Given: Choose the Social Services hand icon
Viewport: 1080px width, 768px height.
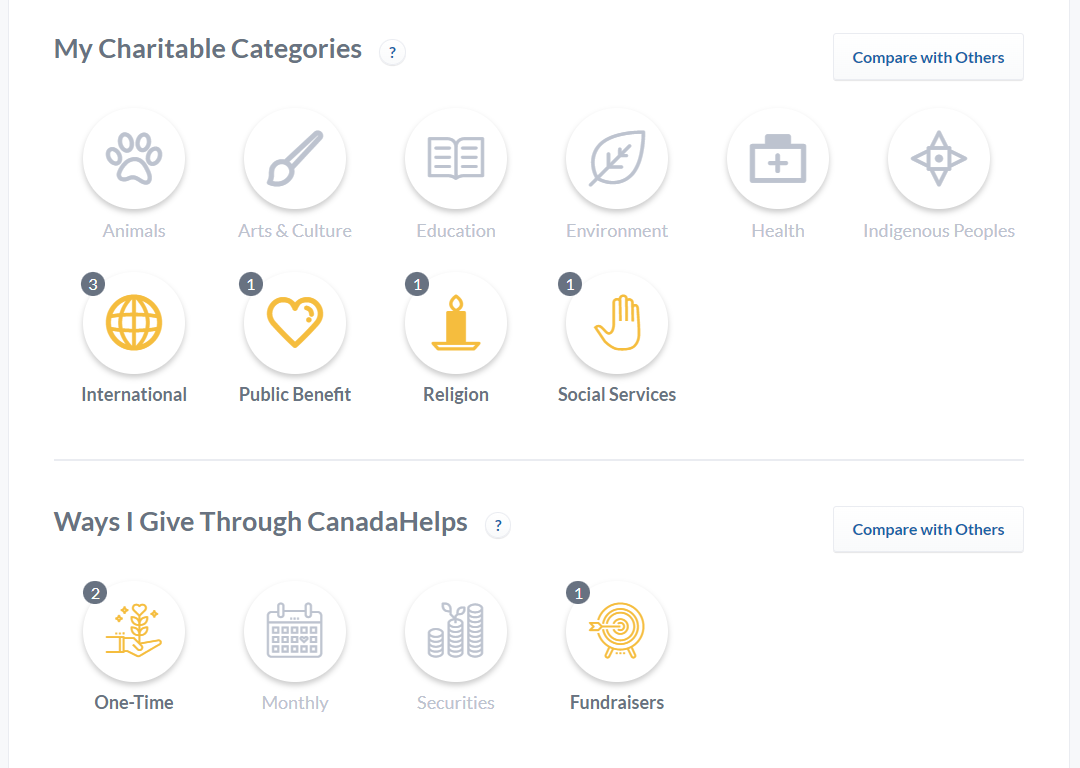Looking at the screenshot, I should click(617, 322).
